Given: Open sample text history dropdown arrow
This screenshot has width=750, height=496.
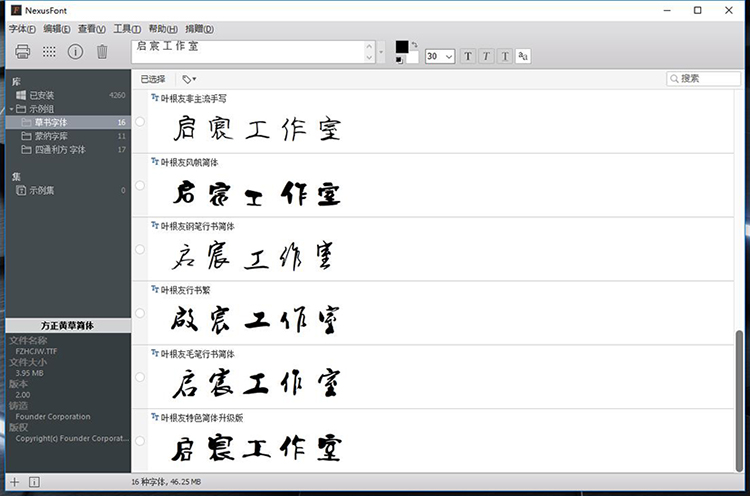Looking at the screenshot, I should tap(381, 52).
